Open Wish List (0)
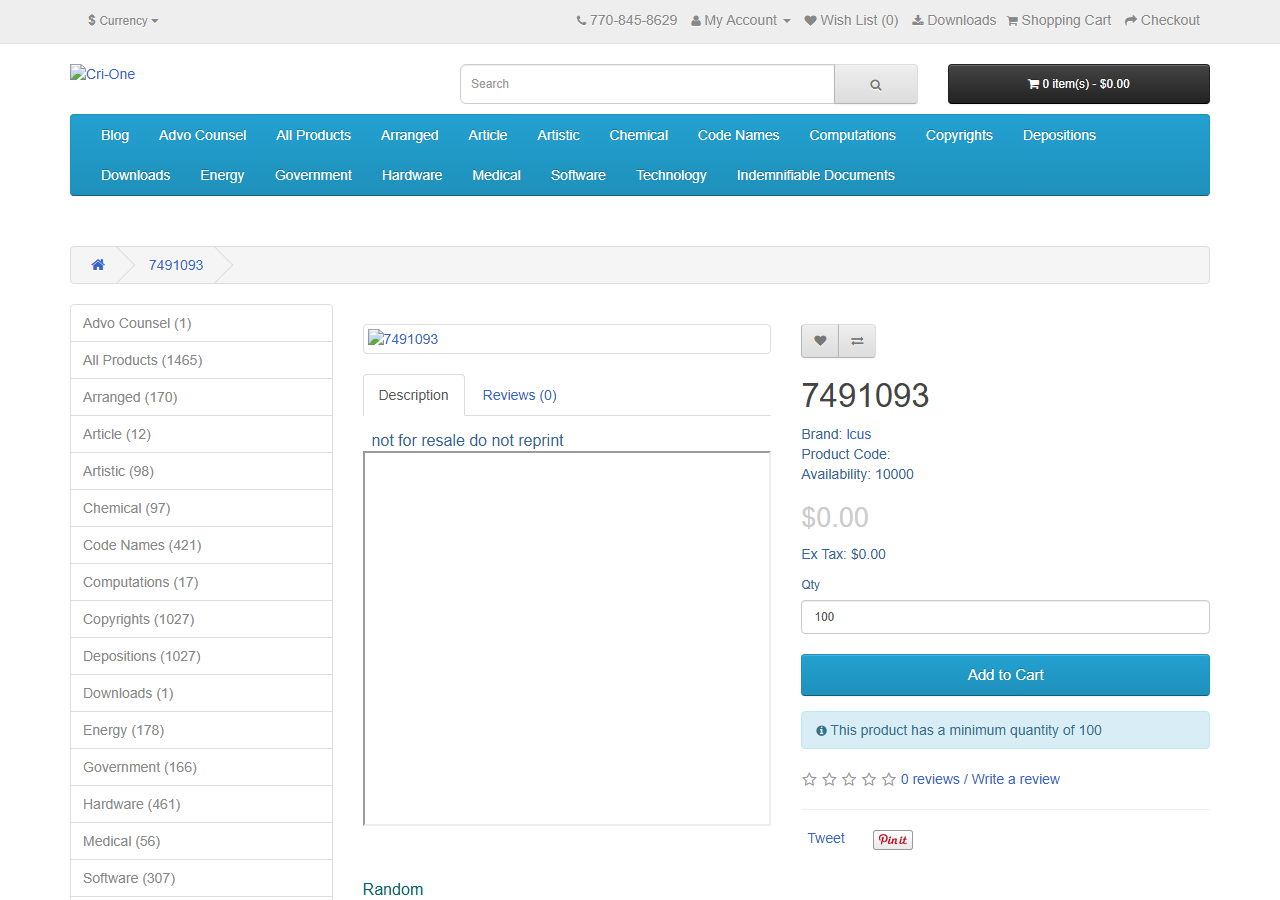 [852, 20]
